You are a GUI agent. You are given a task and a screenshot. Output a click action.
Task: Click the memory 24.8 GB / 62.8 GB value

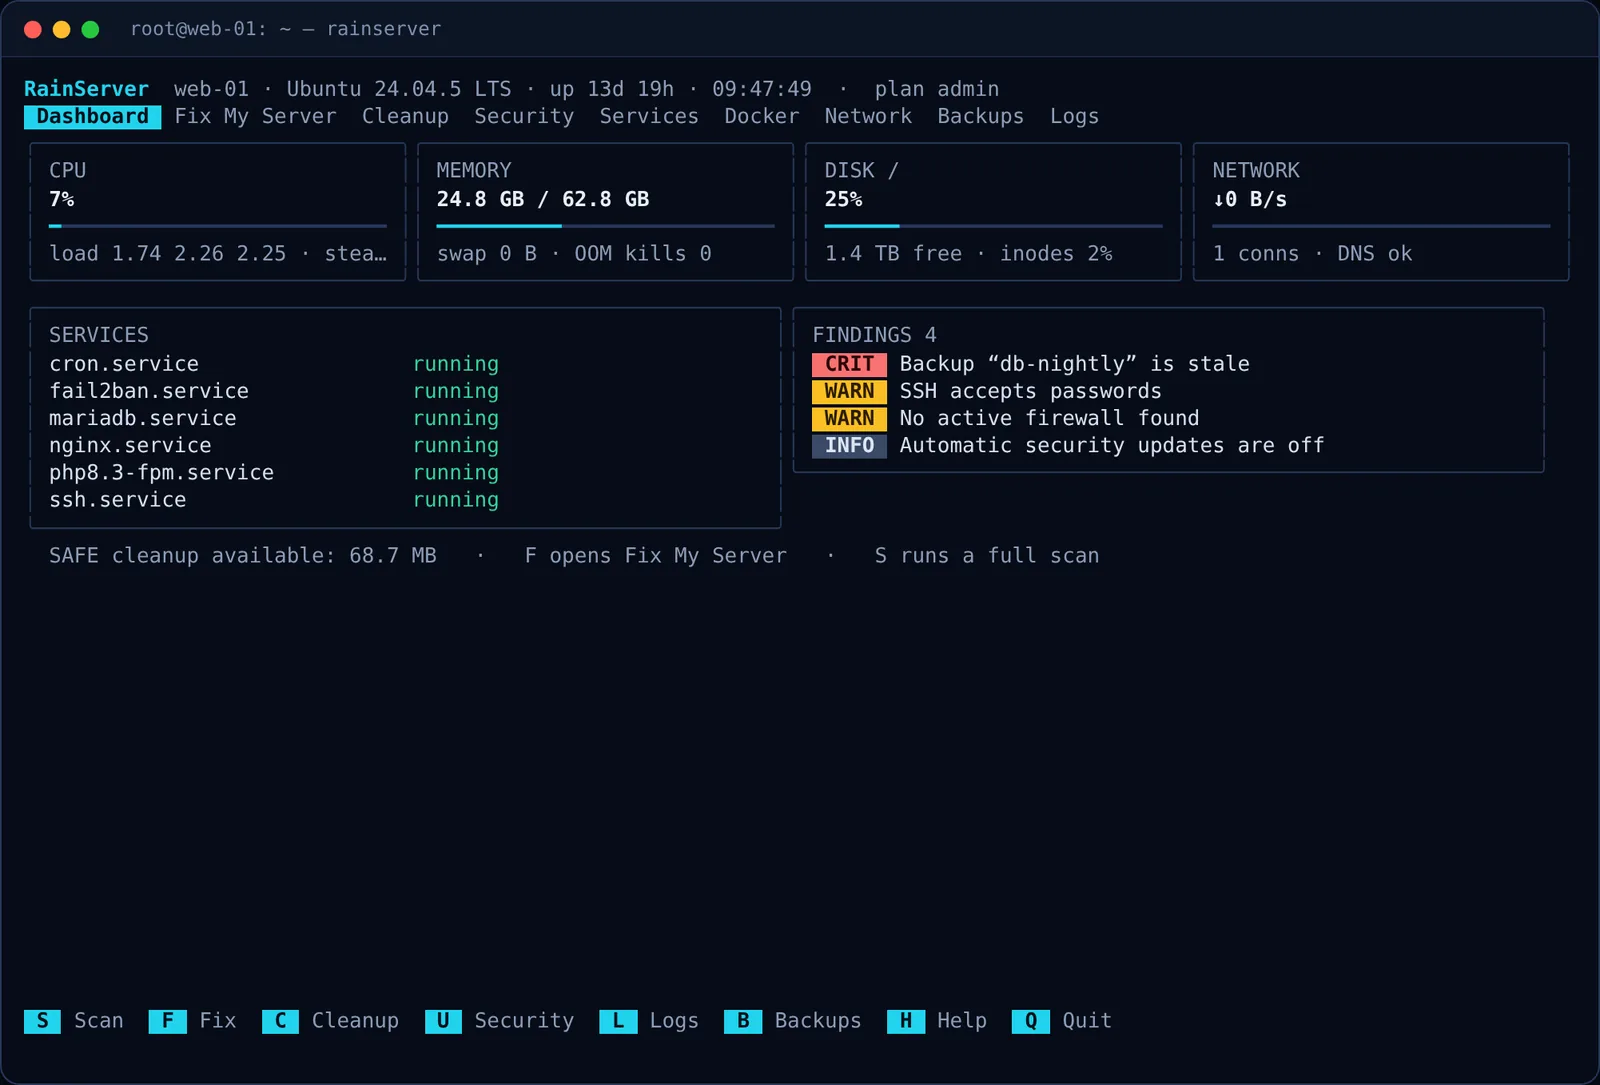point(543,199)
